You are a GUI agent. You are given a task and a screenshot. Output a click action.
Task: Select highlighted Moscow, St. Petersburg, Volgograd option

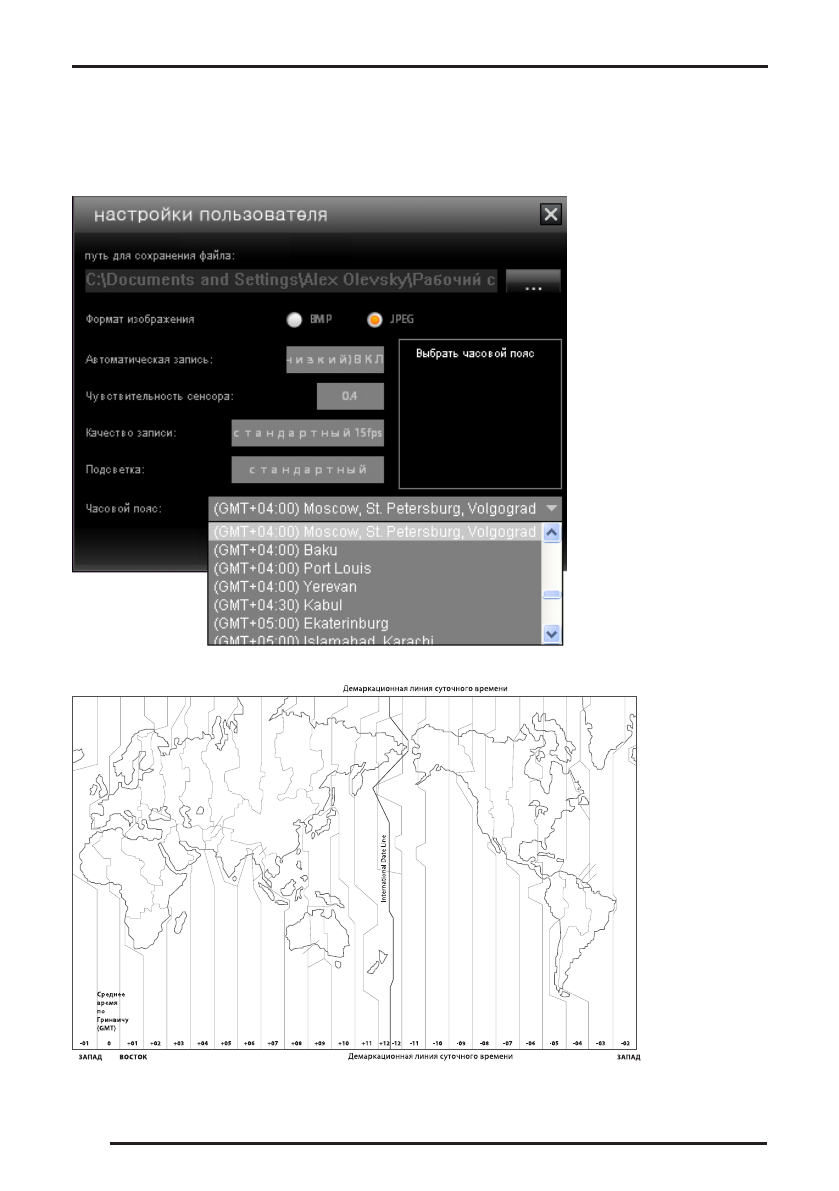pyautogui.click(x=375, y=532)
